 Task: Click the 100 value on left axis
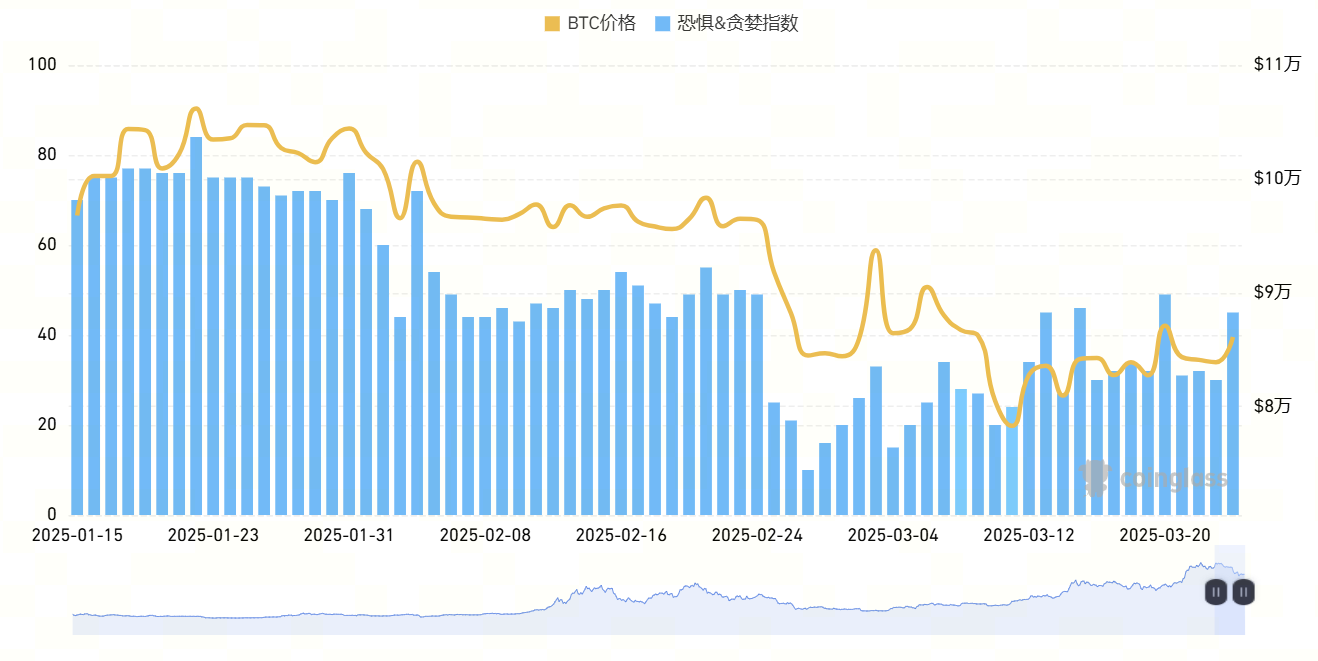44,65
